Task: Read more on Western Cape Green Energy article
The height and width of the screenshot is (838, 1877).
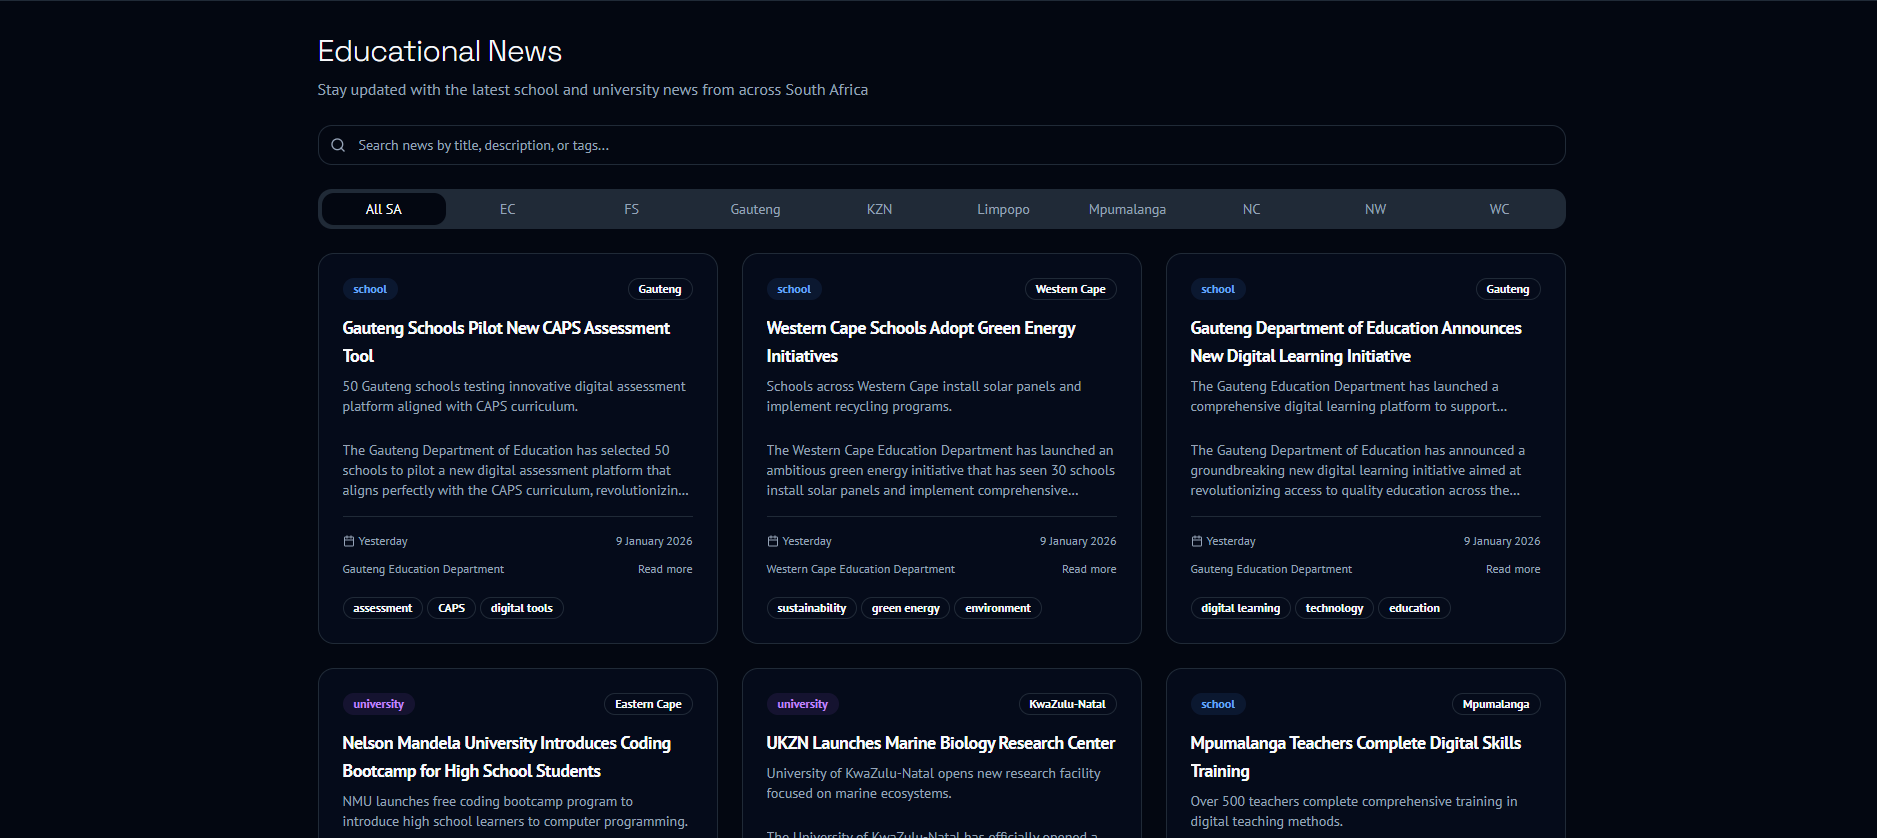Action: (1089, 569)
